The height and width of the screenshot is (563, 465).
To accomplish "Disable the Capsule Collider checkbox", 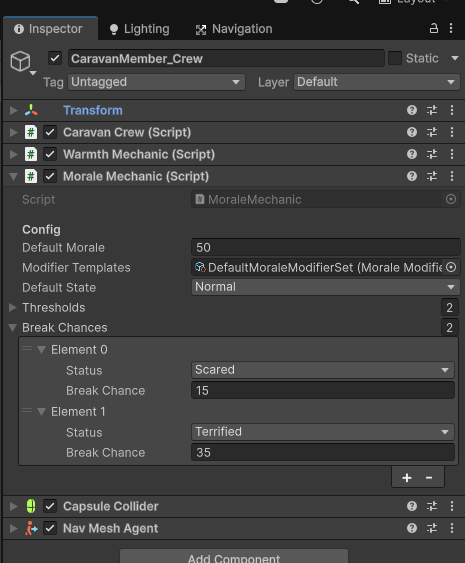I will coord(50,506).
